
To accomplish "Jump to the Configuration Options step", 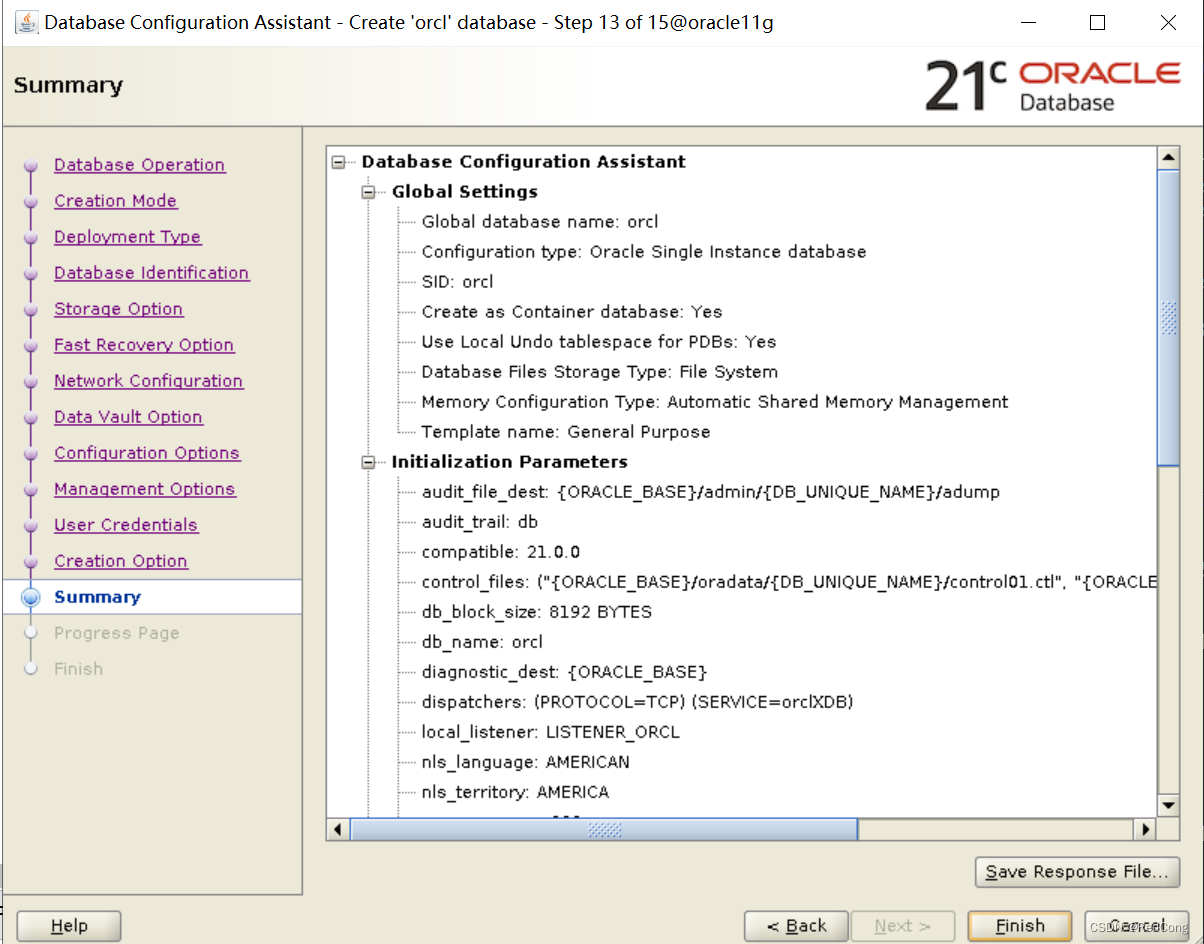I will 147,453.
